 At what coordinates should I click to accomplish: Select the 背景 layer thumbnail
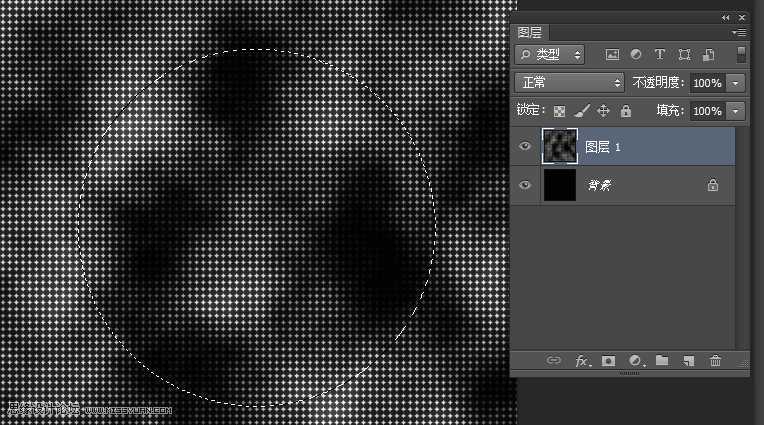(x=560, y=185)
